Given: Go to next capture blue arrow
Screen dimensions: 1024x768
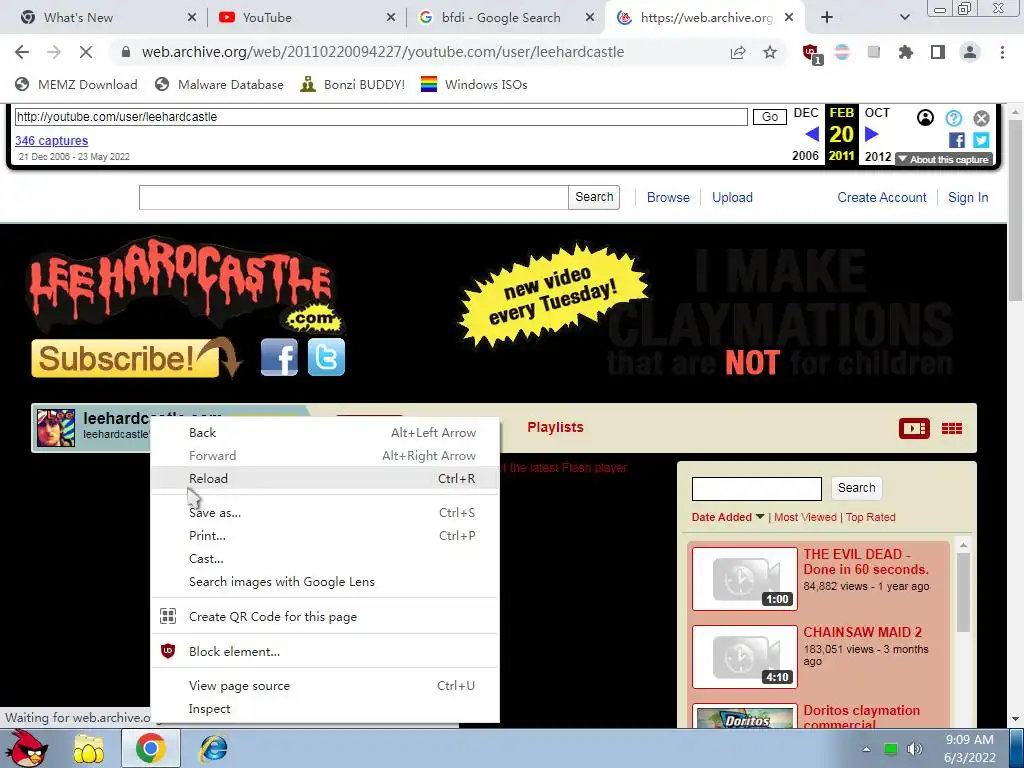Looking at the screenshot, I should coord(871,134).
